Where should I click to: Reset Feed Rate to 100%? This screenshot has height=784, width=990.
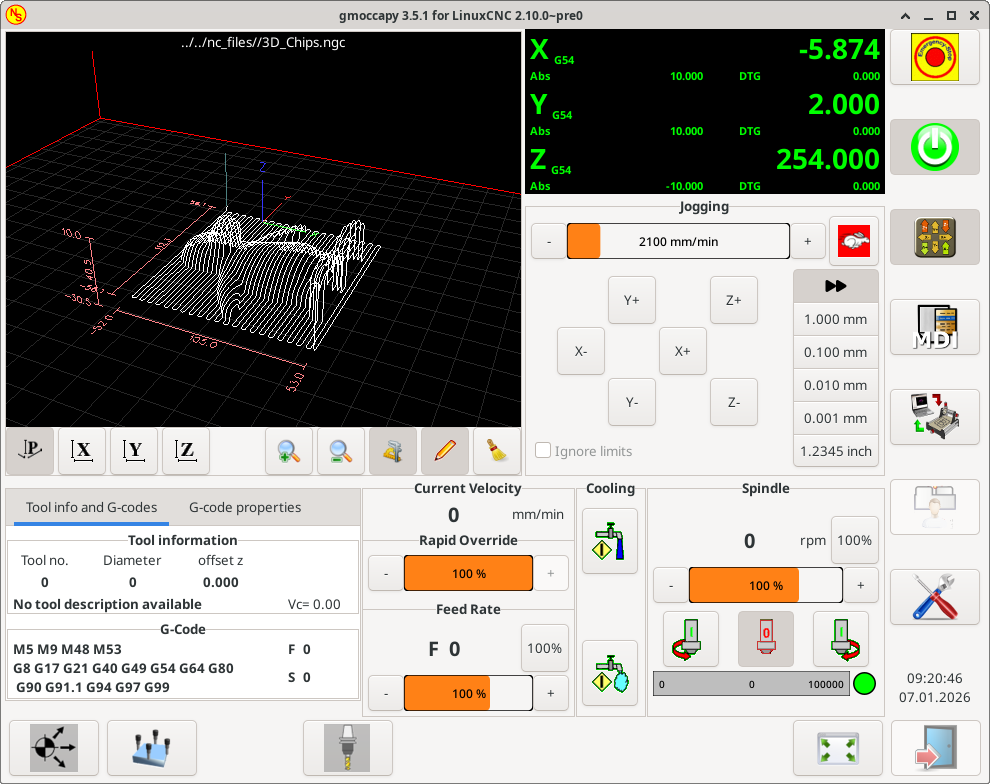545,648
